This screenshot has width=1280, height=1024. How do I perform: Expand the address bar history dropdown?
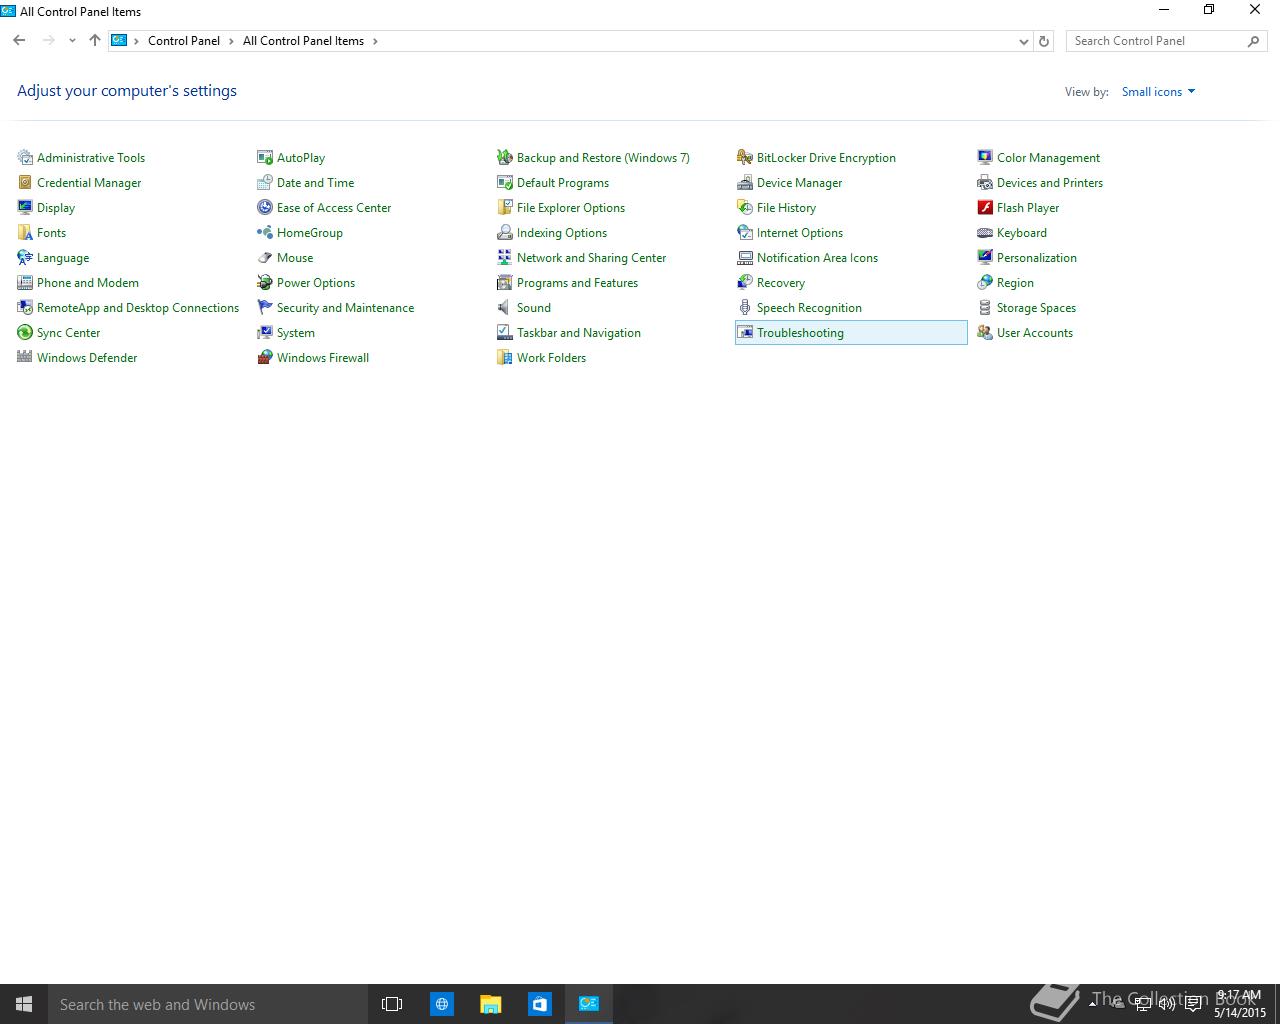pyautogui.click(x=1023, y=41)
